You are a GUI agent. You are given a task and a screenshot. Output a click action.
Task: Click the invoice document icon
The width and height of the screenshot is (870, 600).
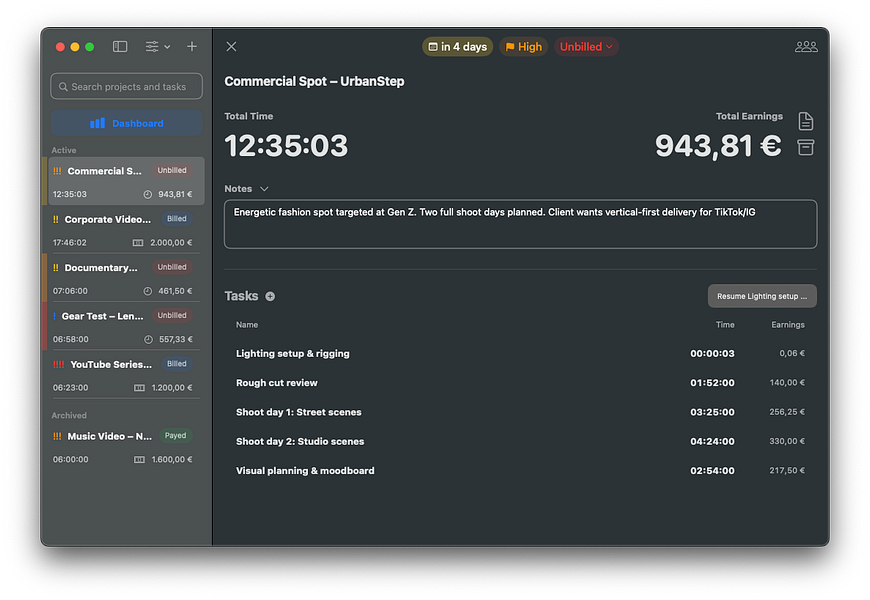point(806,121)
